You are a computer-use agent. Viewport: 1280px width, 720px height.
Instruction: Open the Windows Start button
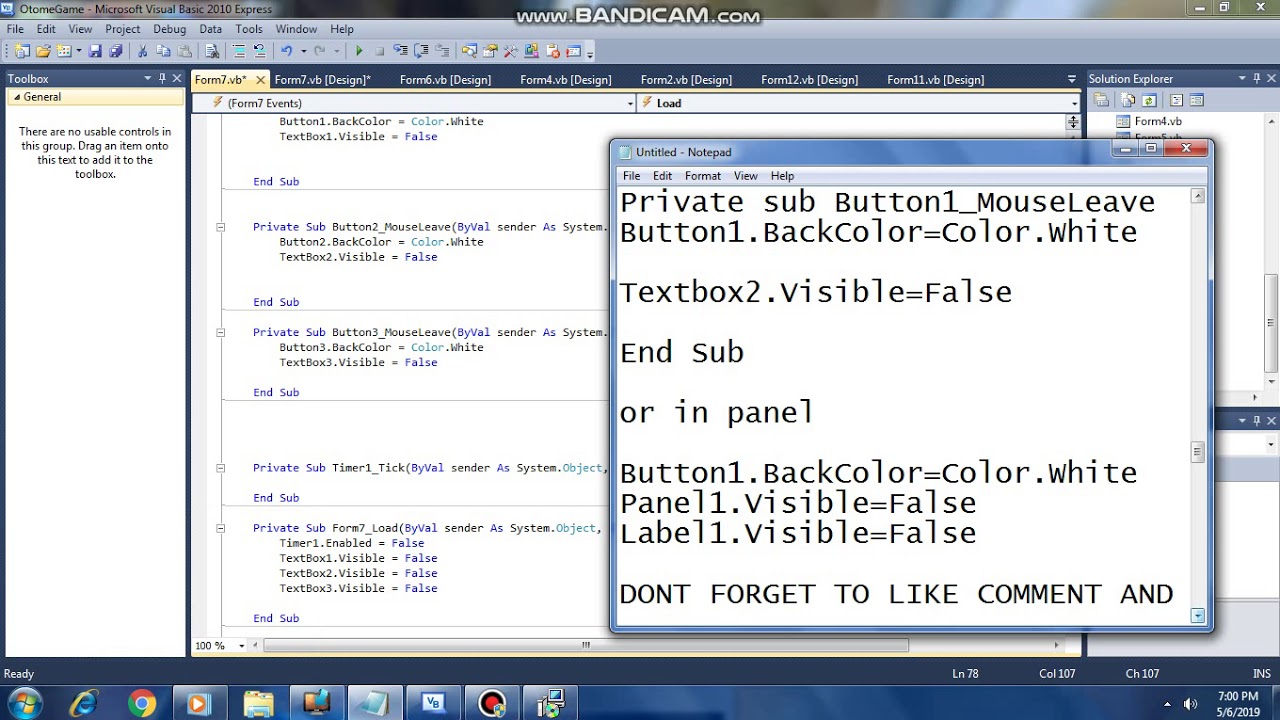pyautogui.click(x=25, y=703)
